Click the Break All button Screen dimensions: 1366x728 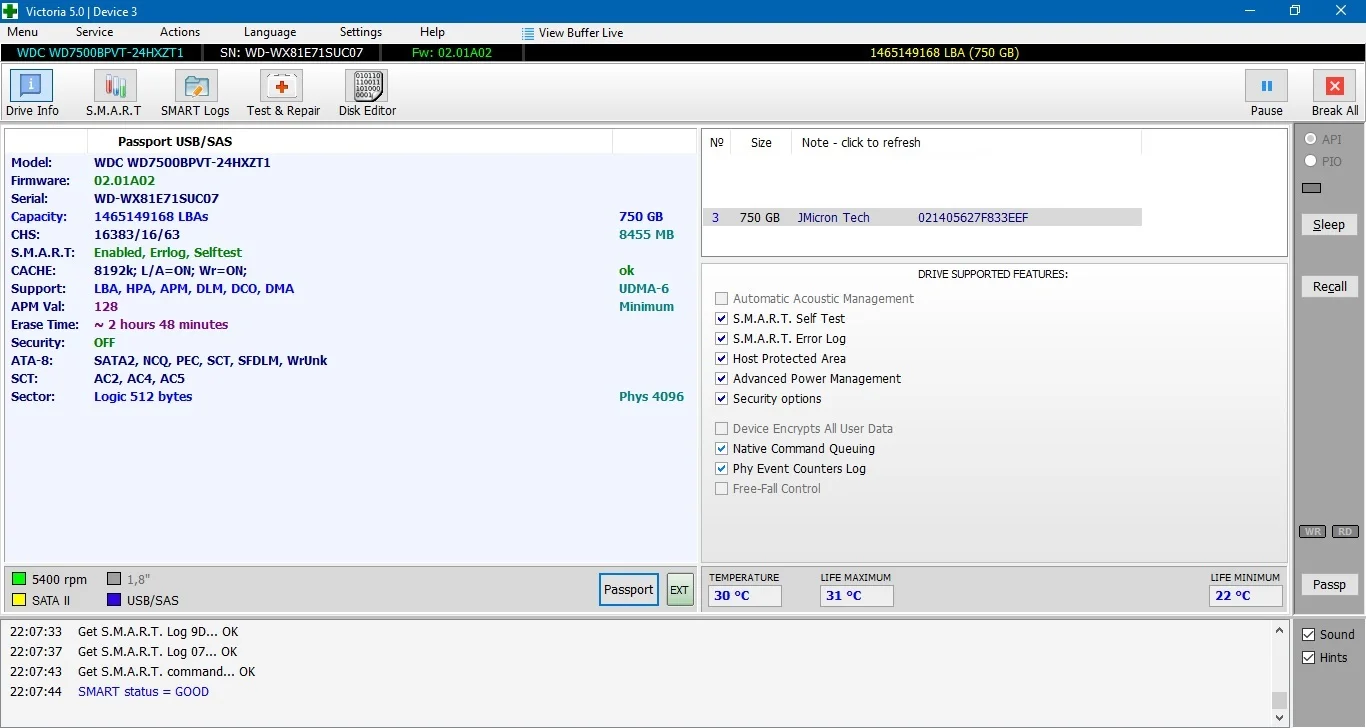(x=1334, y=94)
